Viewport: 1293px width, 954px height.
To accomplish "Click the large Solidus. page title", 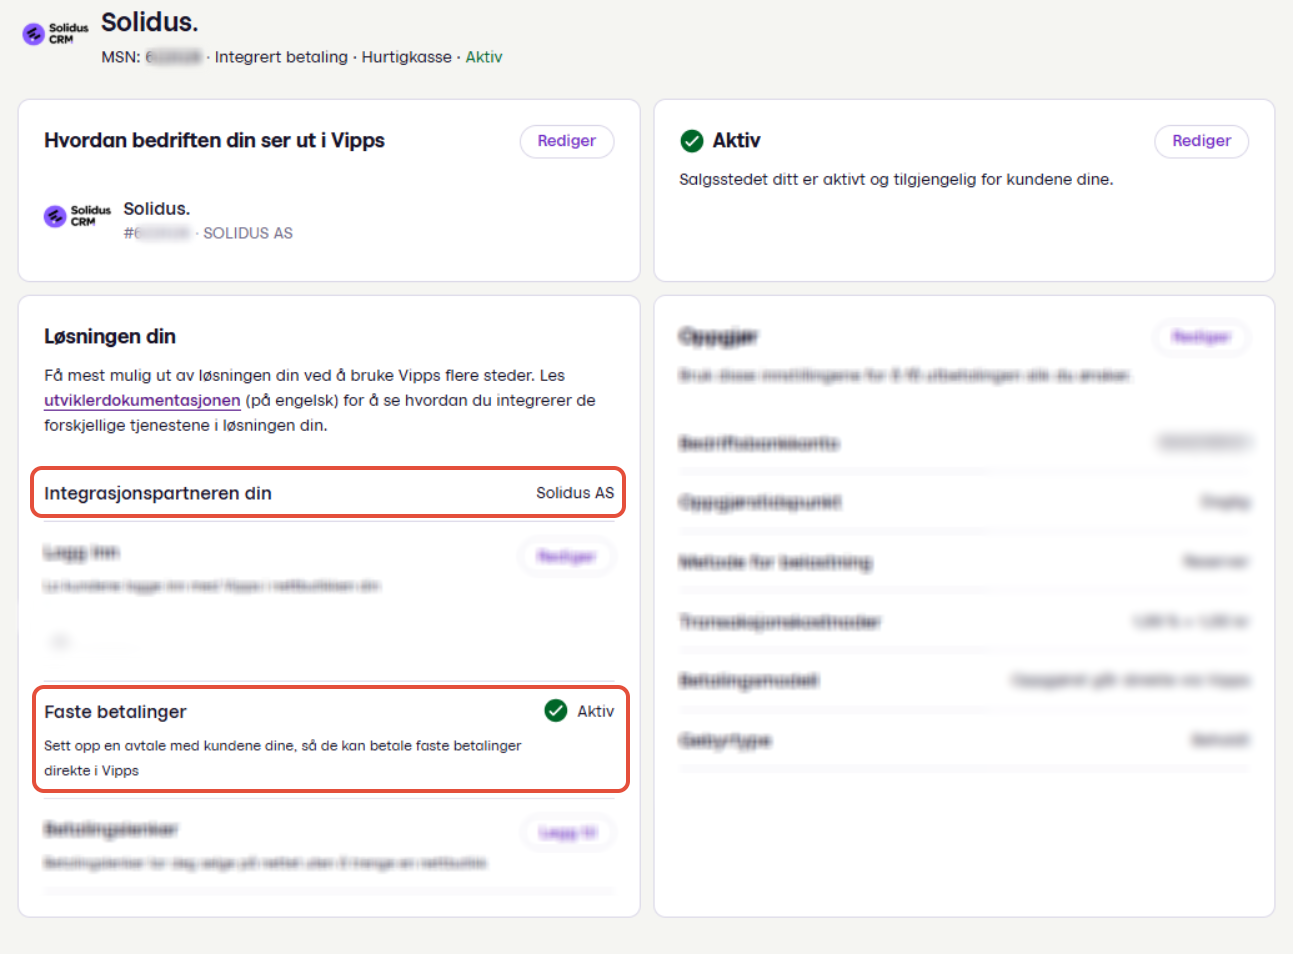I will [150, 22].
